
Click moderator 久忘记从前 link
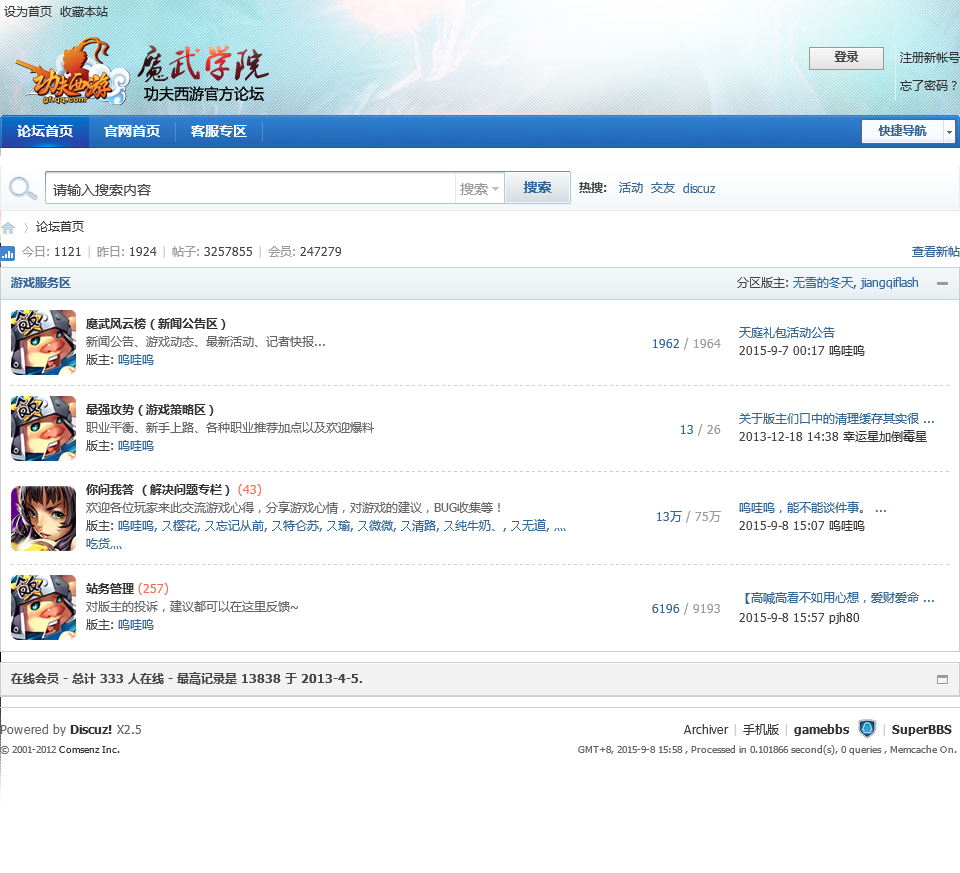pyautogui.click(x=235, y=526)
